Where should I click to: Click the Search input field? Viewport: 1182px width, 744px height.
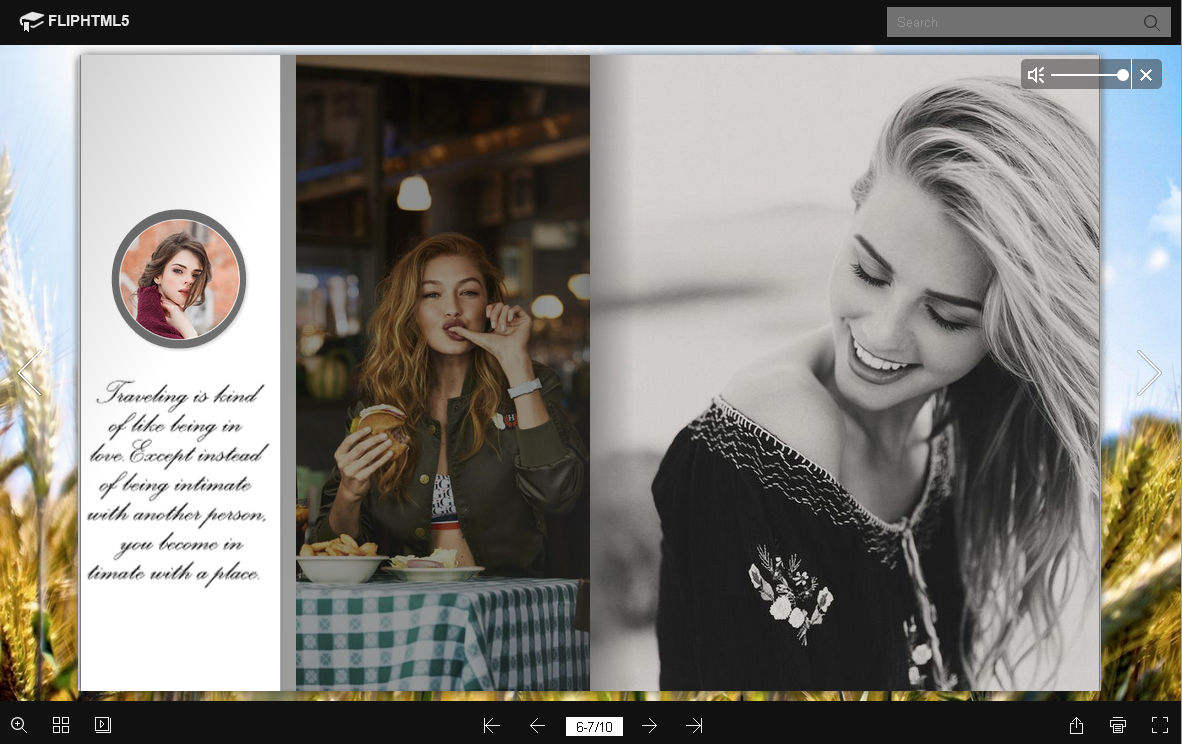click(x=1012, y=22)
